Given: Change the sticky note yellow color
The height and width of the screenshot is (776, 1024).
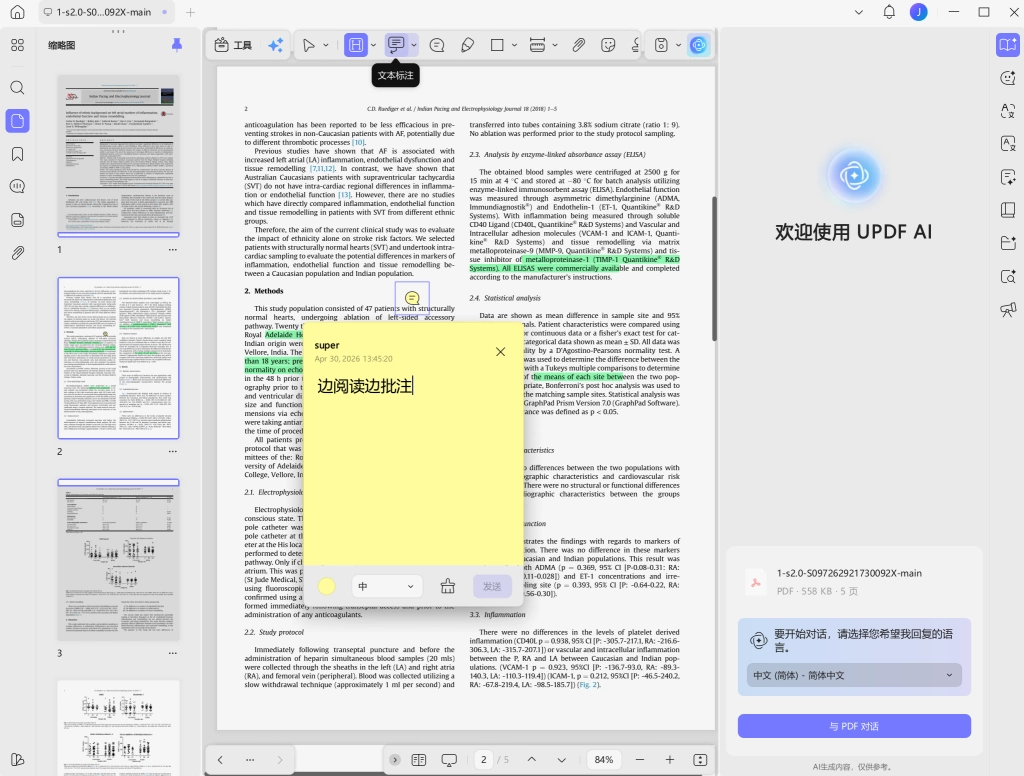Looking at the screenshot, I should (x=327, y=587).
